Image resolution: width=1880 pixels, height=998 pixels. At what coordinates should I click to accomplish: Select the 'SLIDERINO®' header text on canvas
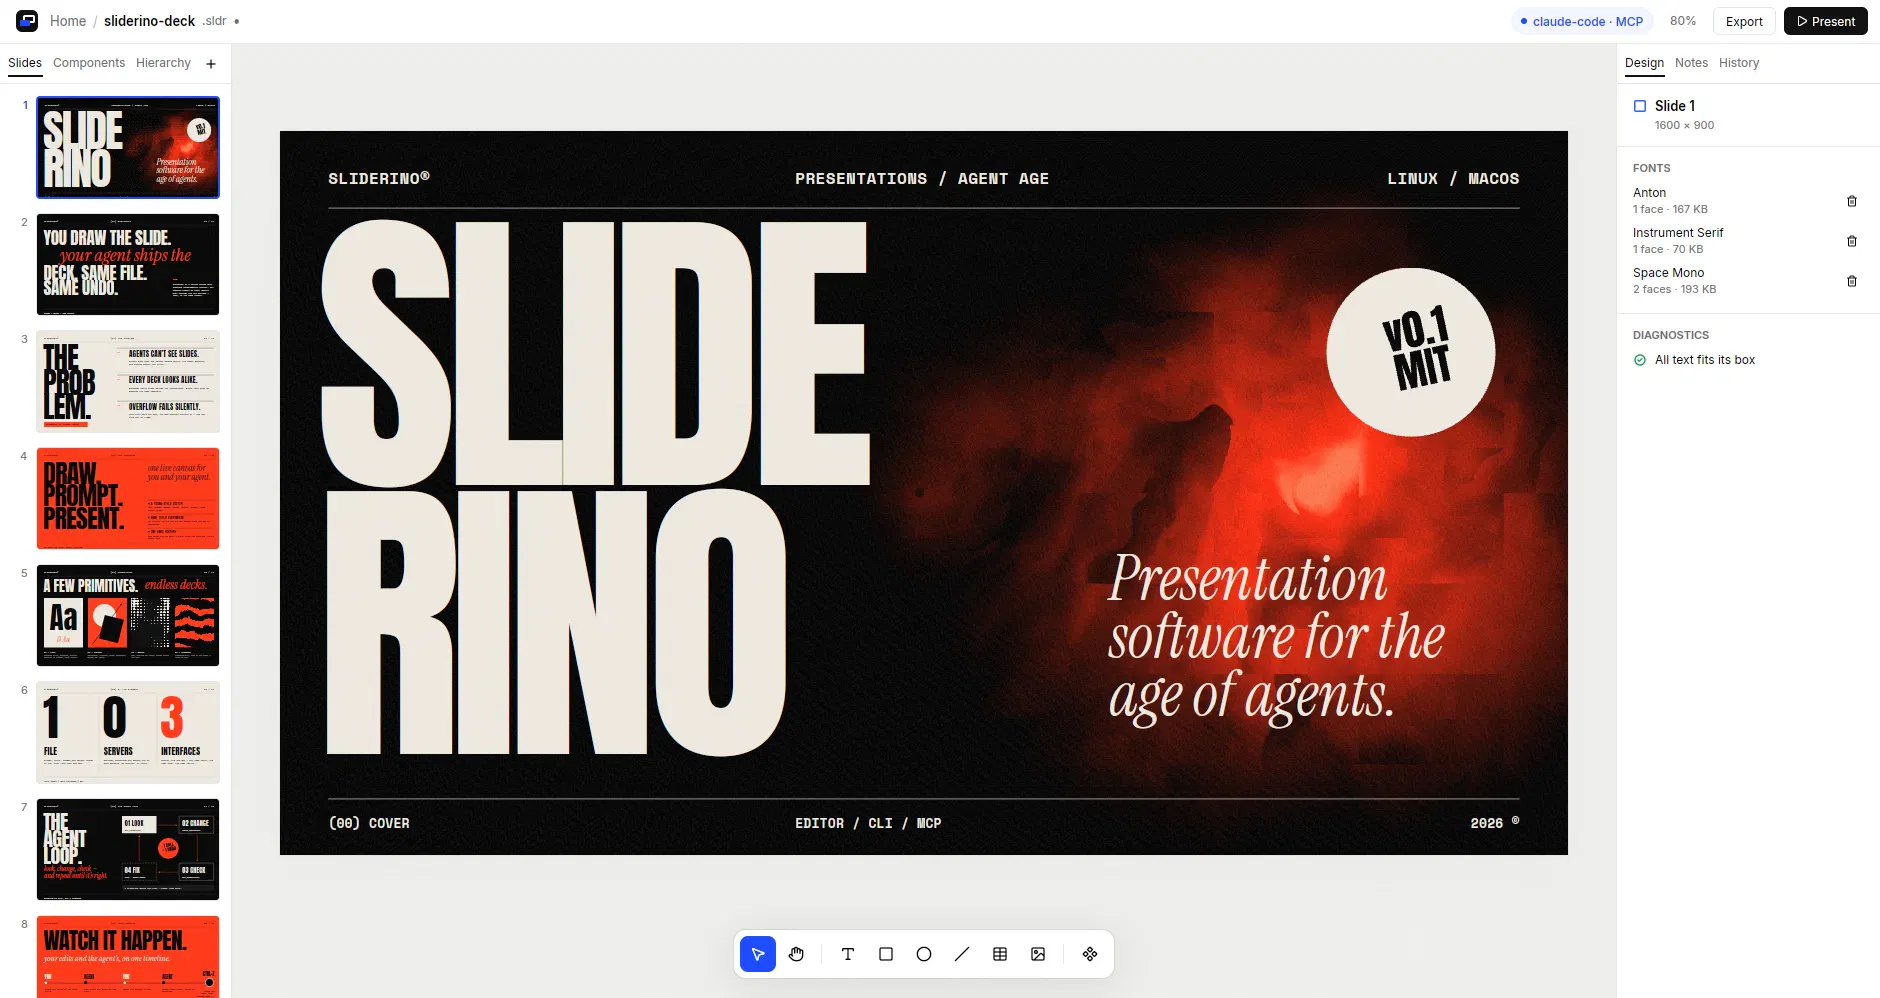coord(379,178)
